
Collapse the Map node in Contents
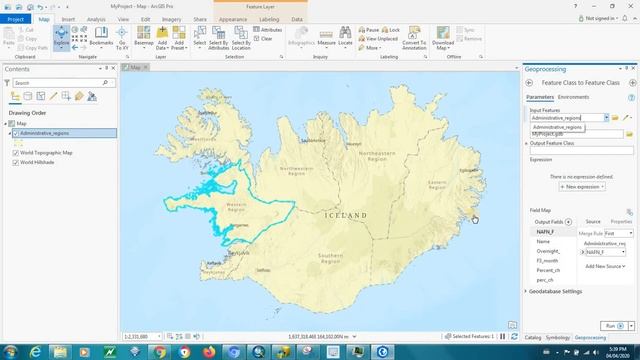click(5, 123)
